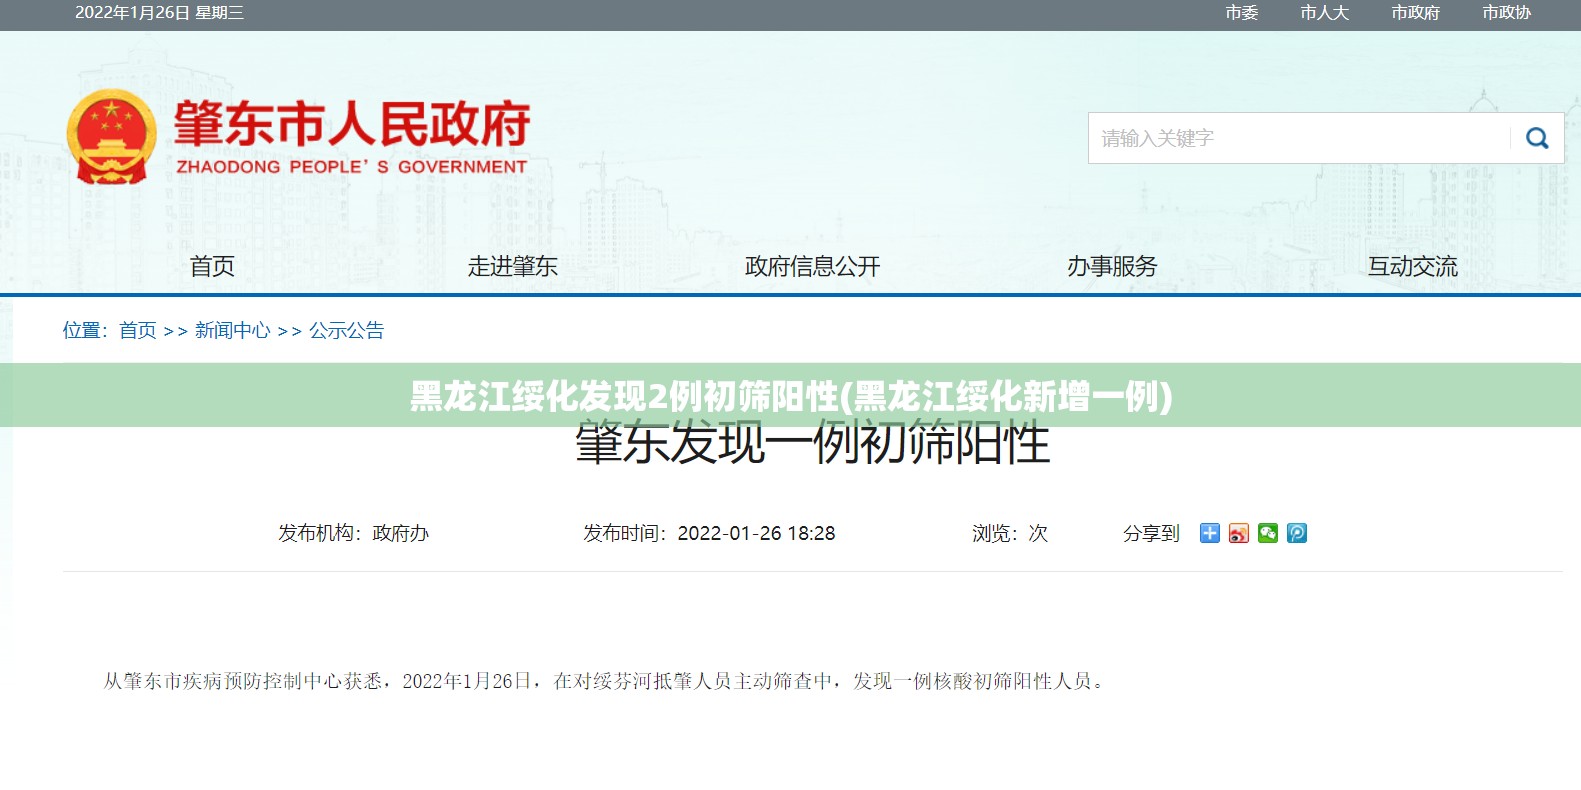The height and width of the screenshot is (790, 1581).
Task: Open the 走进肇东 navigation item
Action: 512,266
